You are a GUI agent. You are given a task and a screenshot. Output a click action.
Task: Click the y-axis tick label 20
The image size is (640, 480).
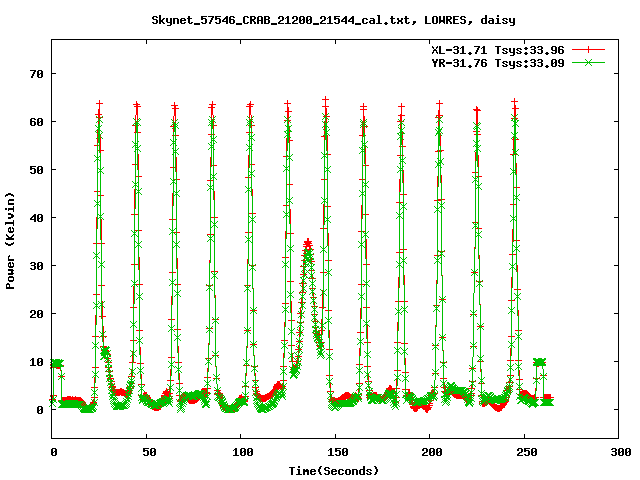36,314
